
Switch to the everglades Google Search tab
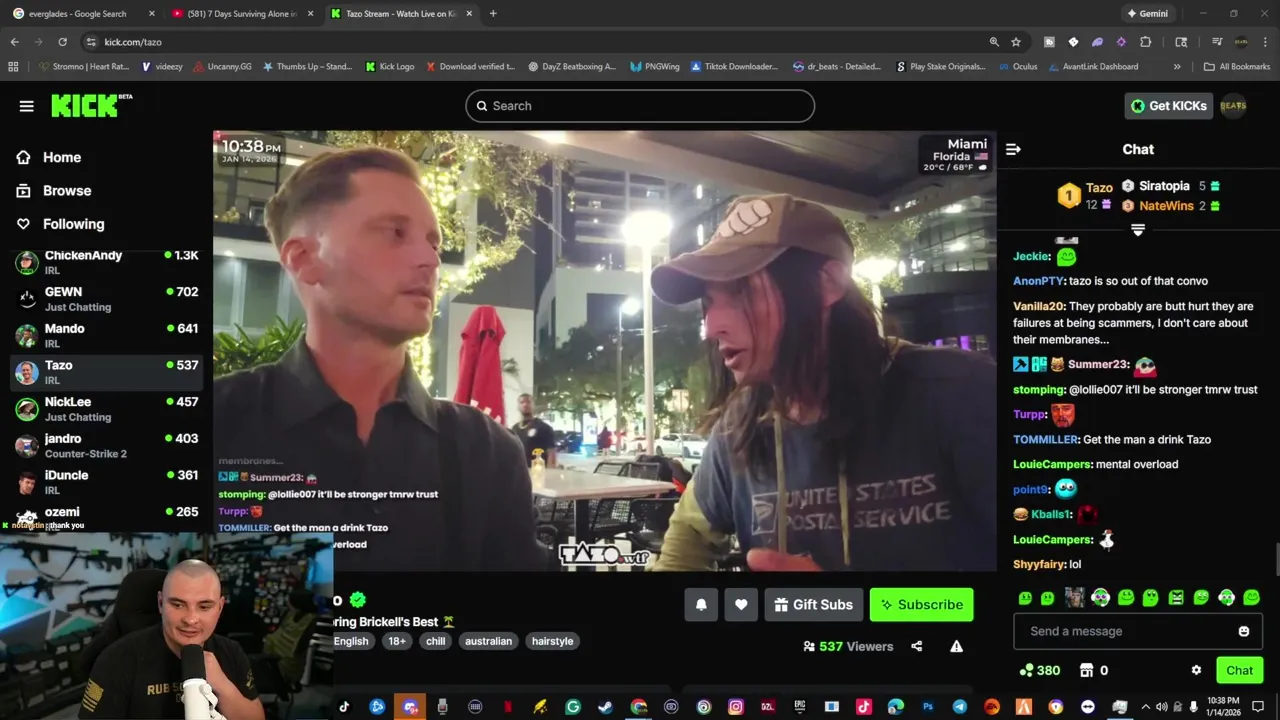(x=84, y=14)
